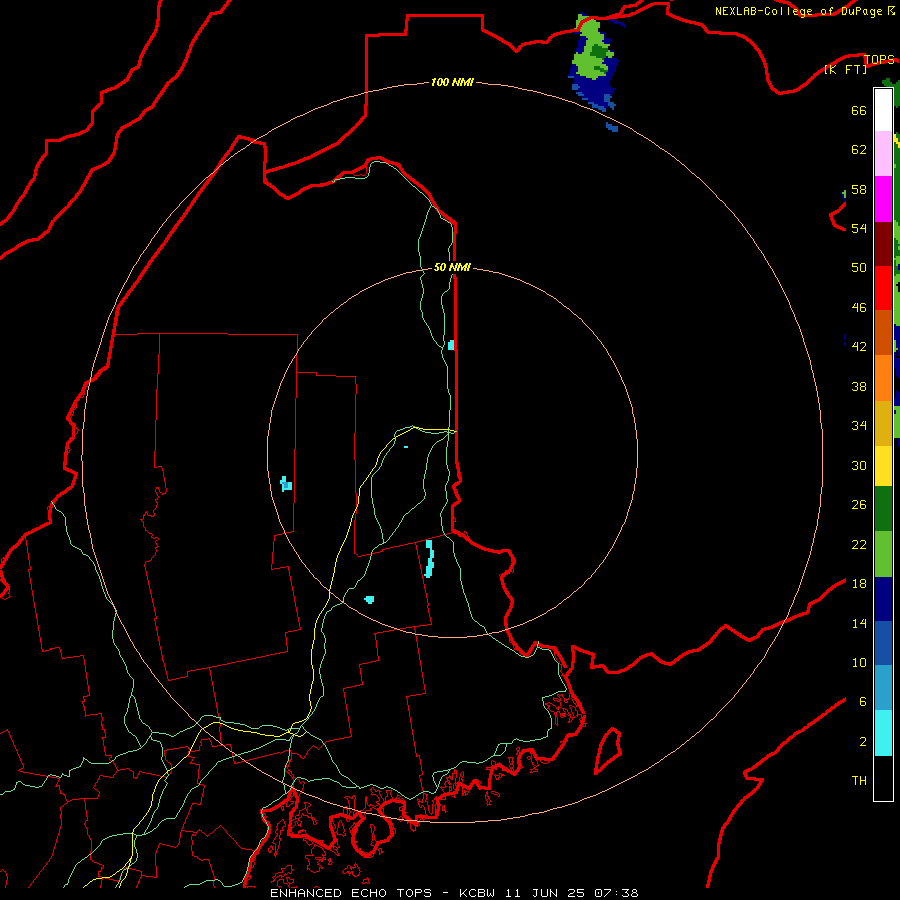Click legend value '10'

(x=859, y=663)
